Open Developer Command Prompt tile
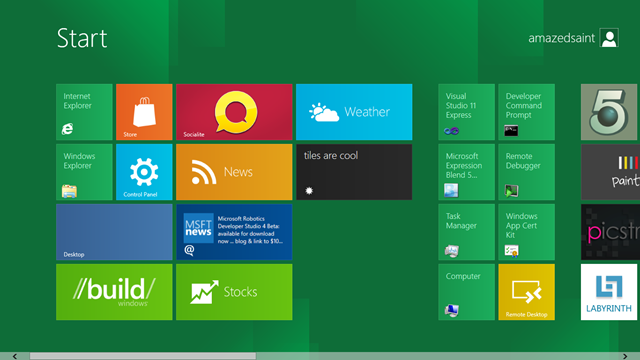640x360 pixels. tap(527, 112)
